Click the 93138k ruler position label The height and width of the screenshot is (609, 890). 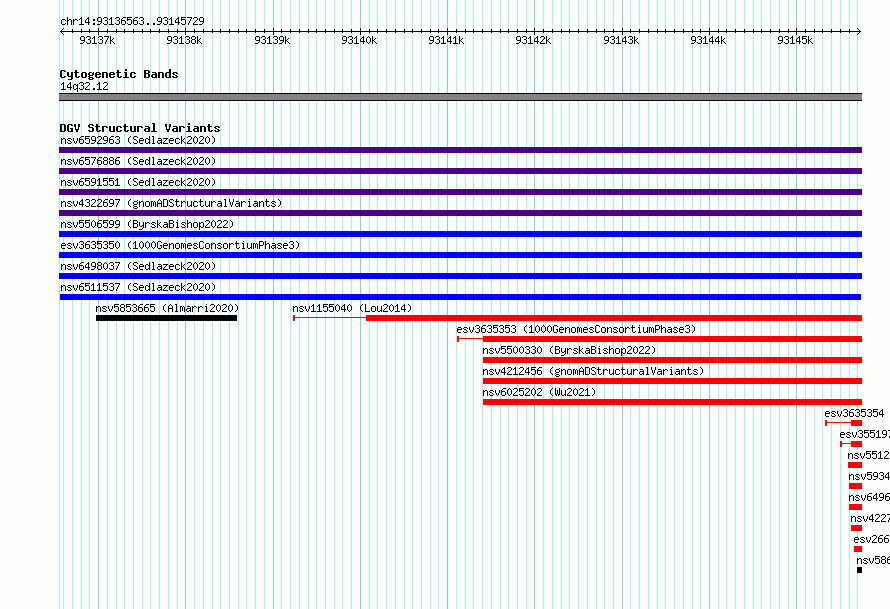click(184, 40)
